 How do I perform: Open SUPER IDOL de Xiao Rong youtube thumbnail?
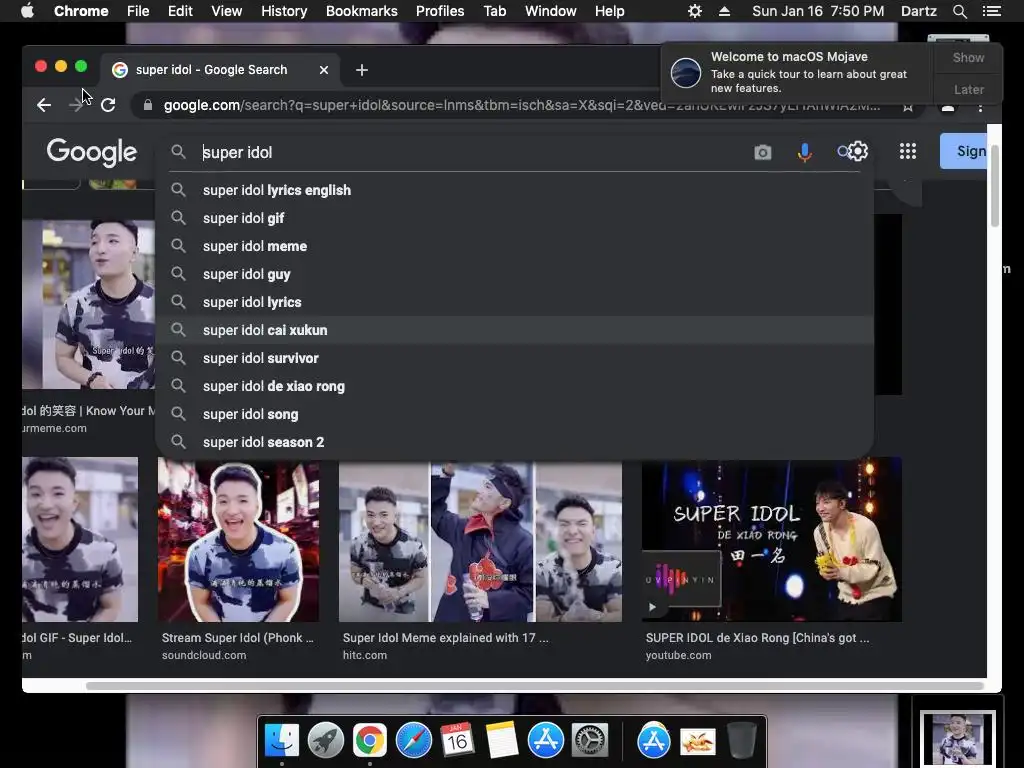coord(771,539)
